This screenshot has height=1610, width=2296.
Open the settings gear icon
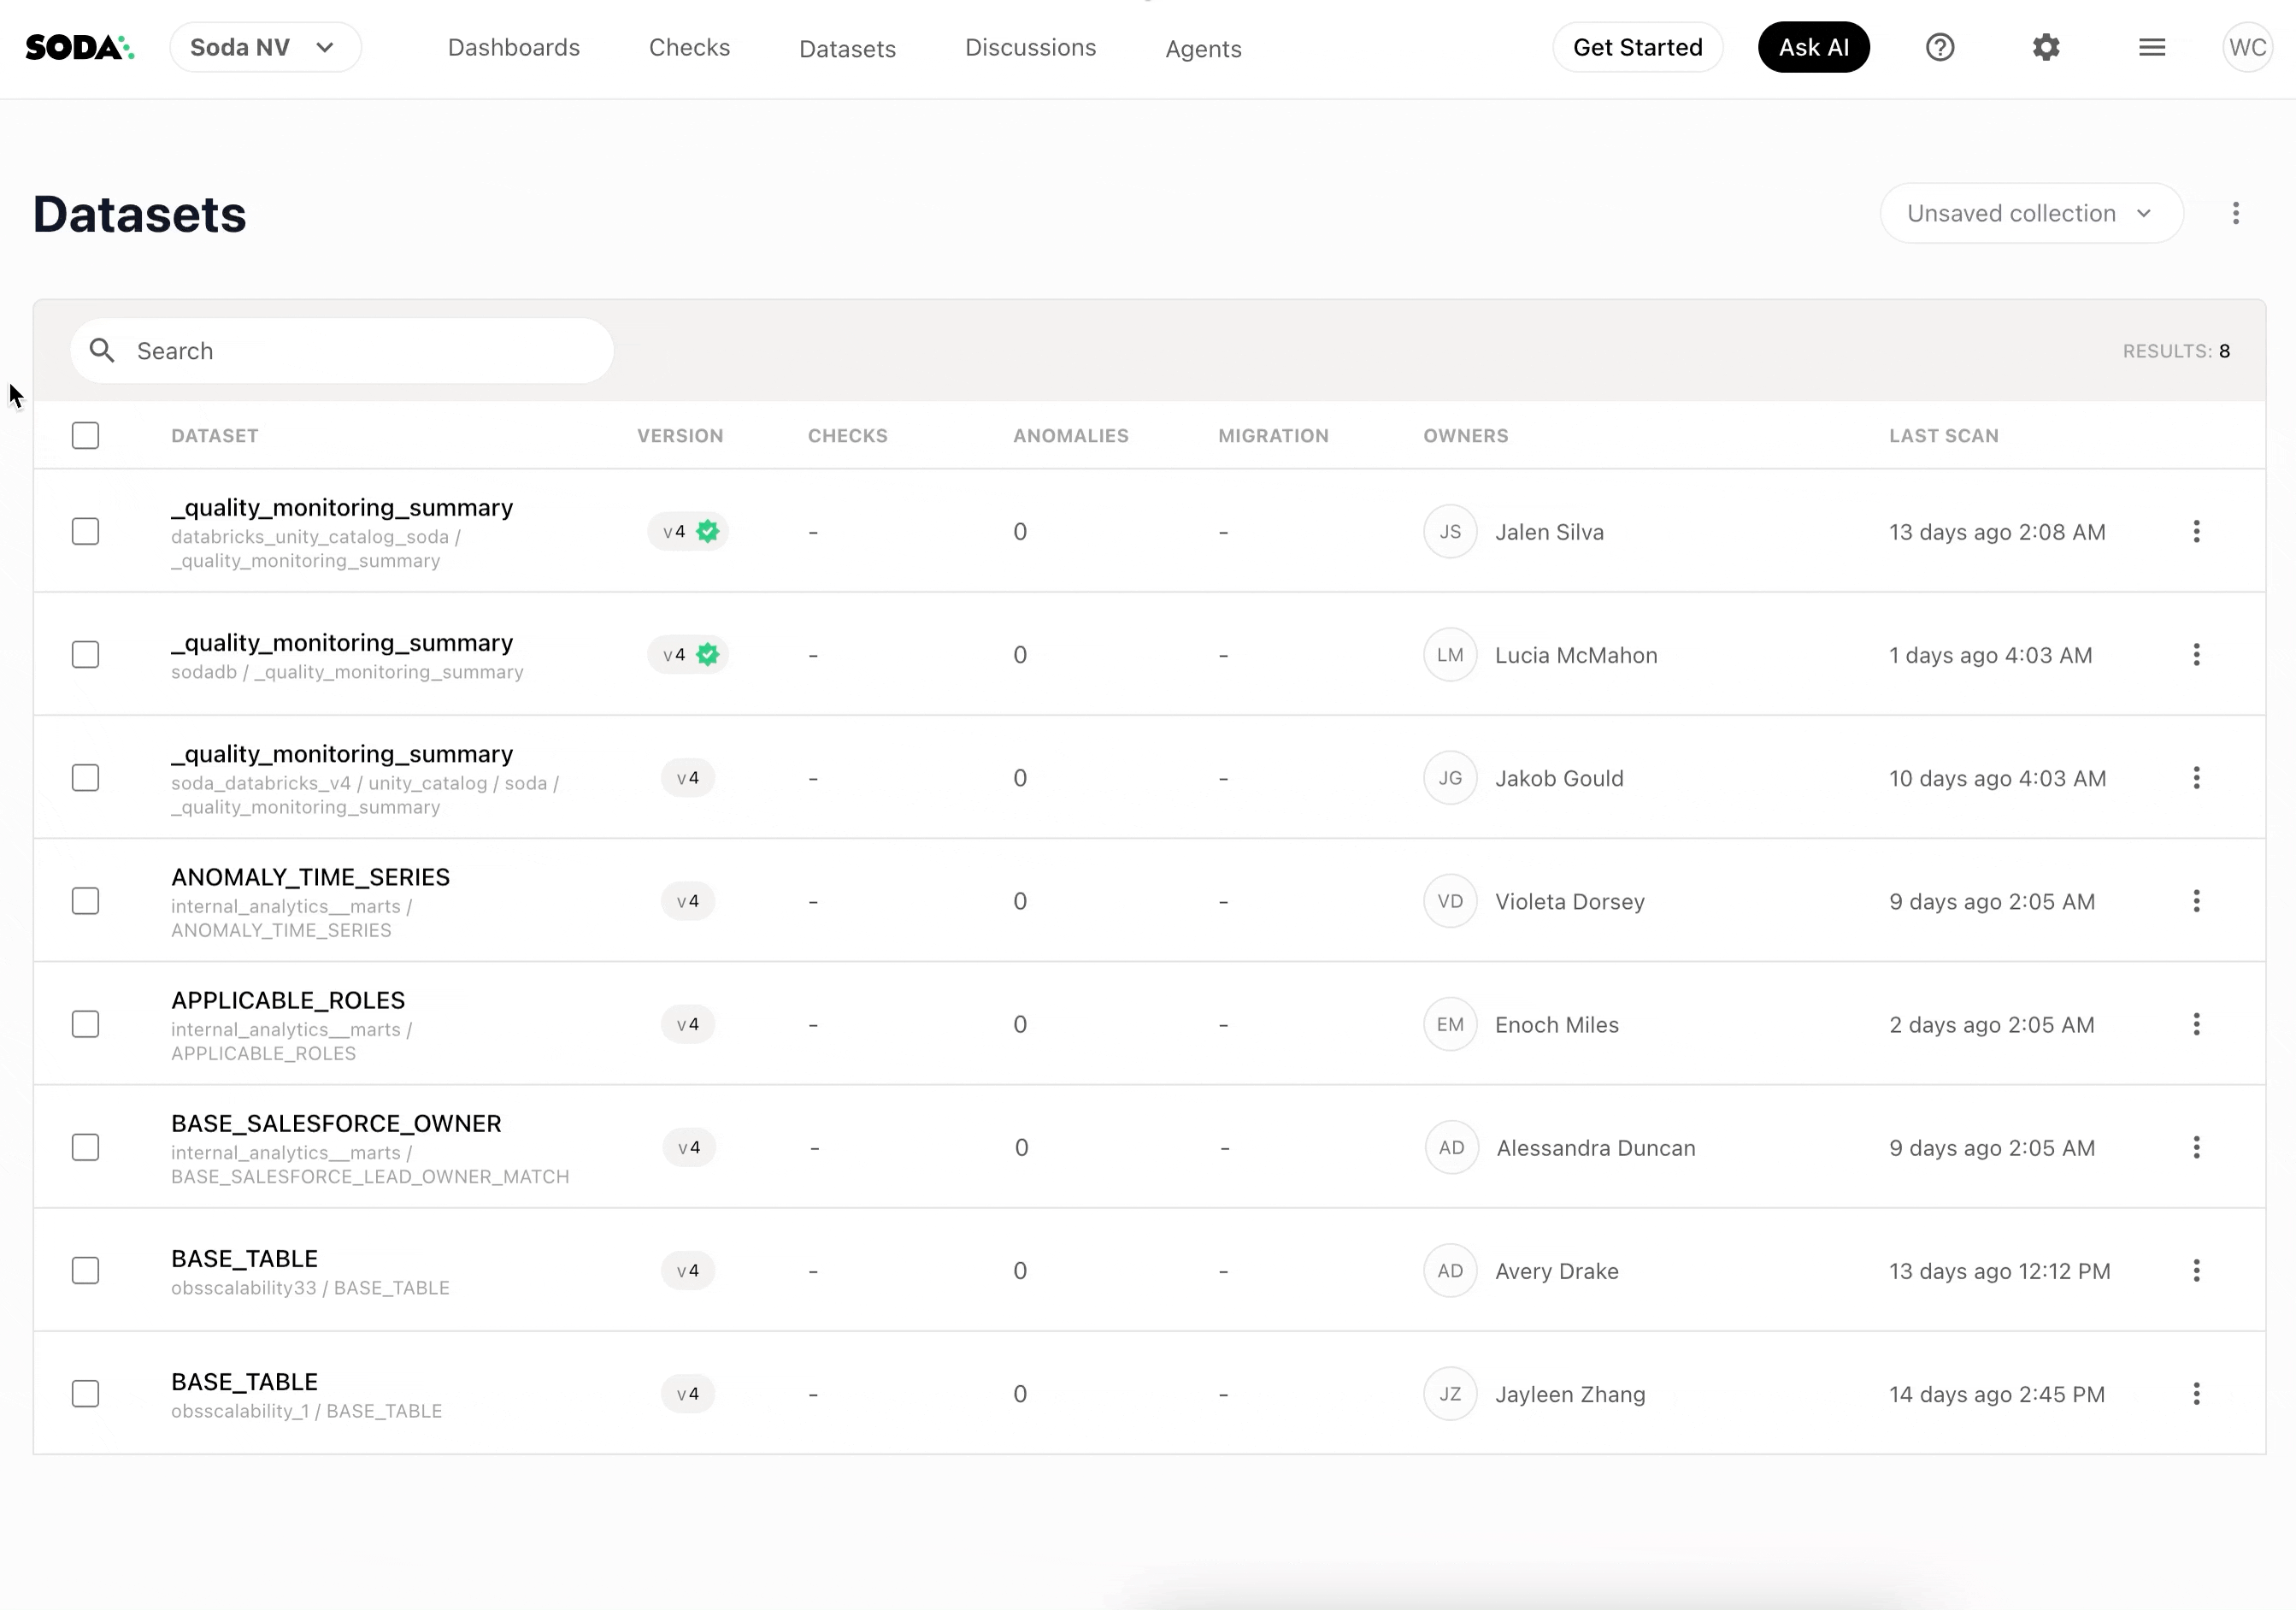(x=2046, y=47)
